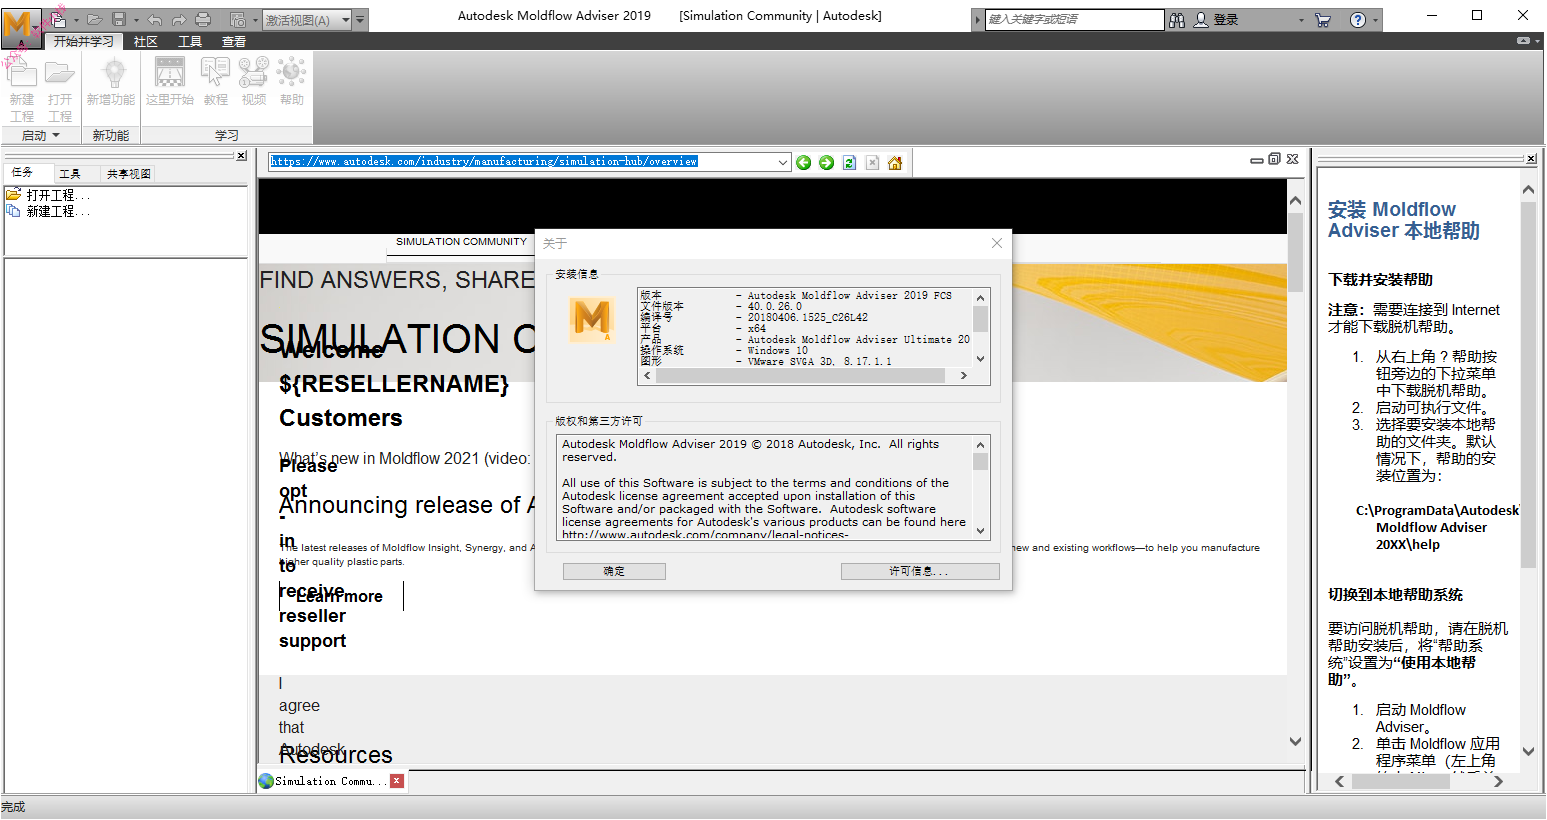Image resolution: width=1547 pixels, height=820 pixels.
Task: Select the 工具 ribbon tab
Action: click(x=190, y=41)
